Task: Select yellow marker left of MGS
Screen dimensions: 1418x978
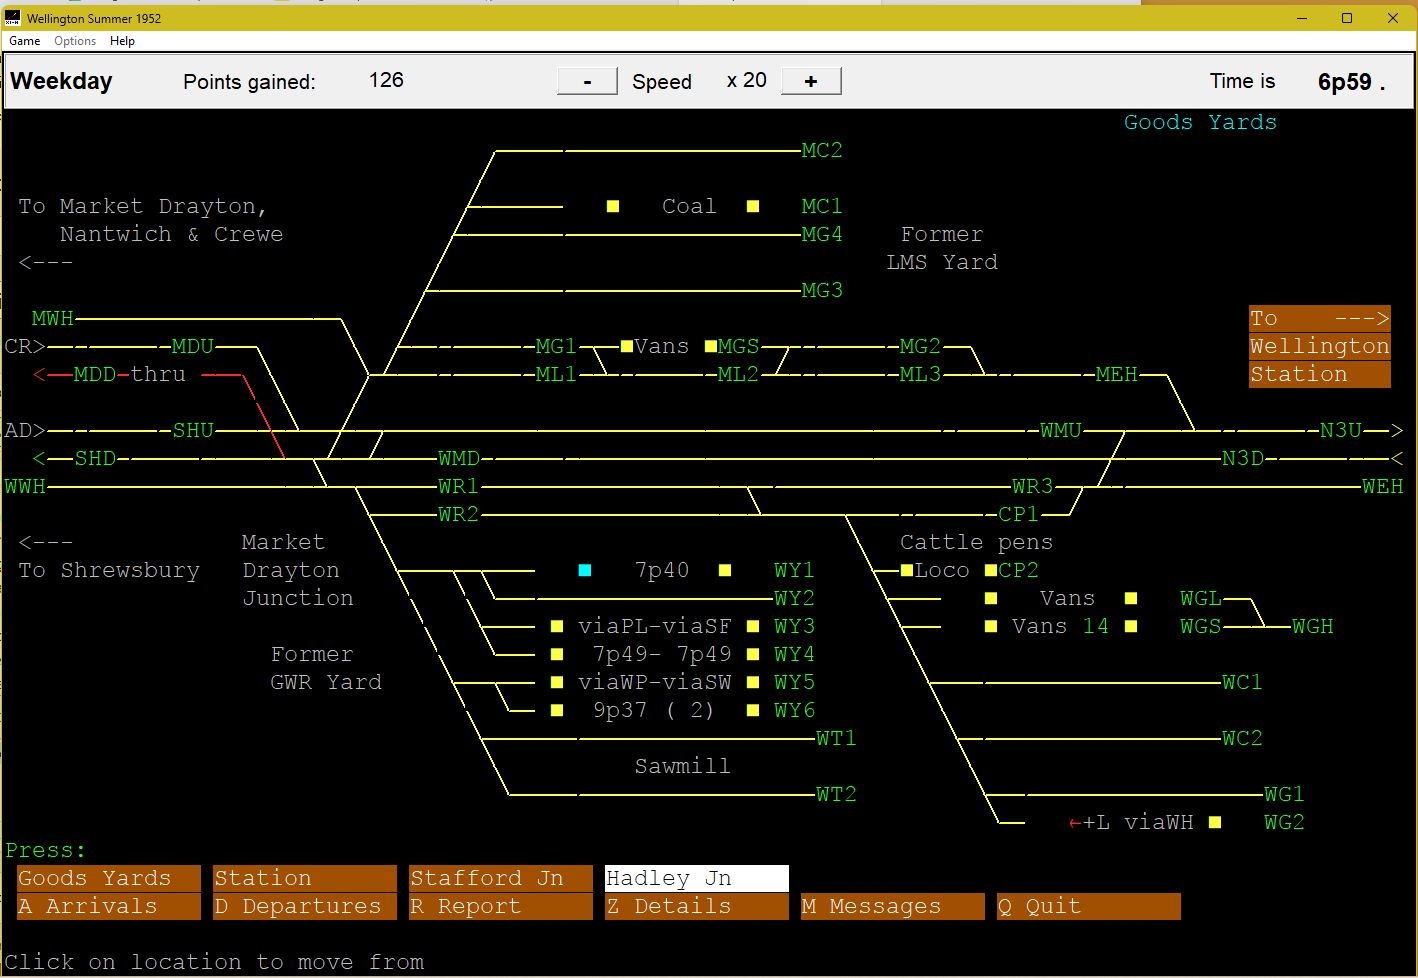Action: click(711, 346)
